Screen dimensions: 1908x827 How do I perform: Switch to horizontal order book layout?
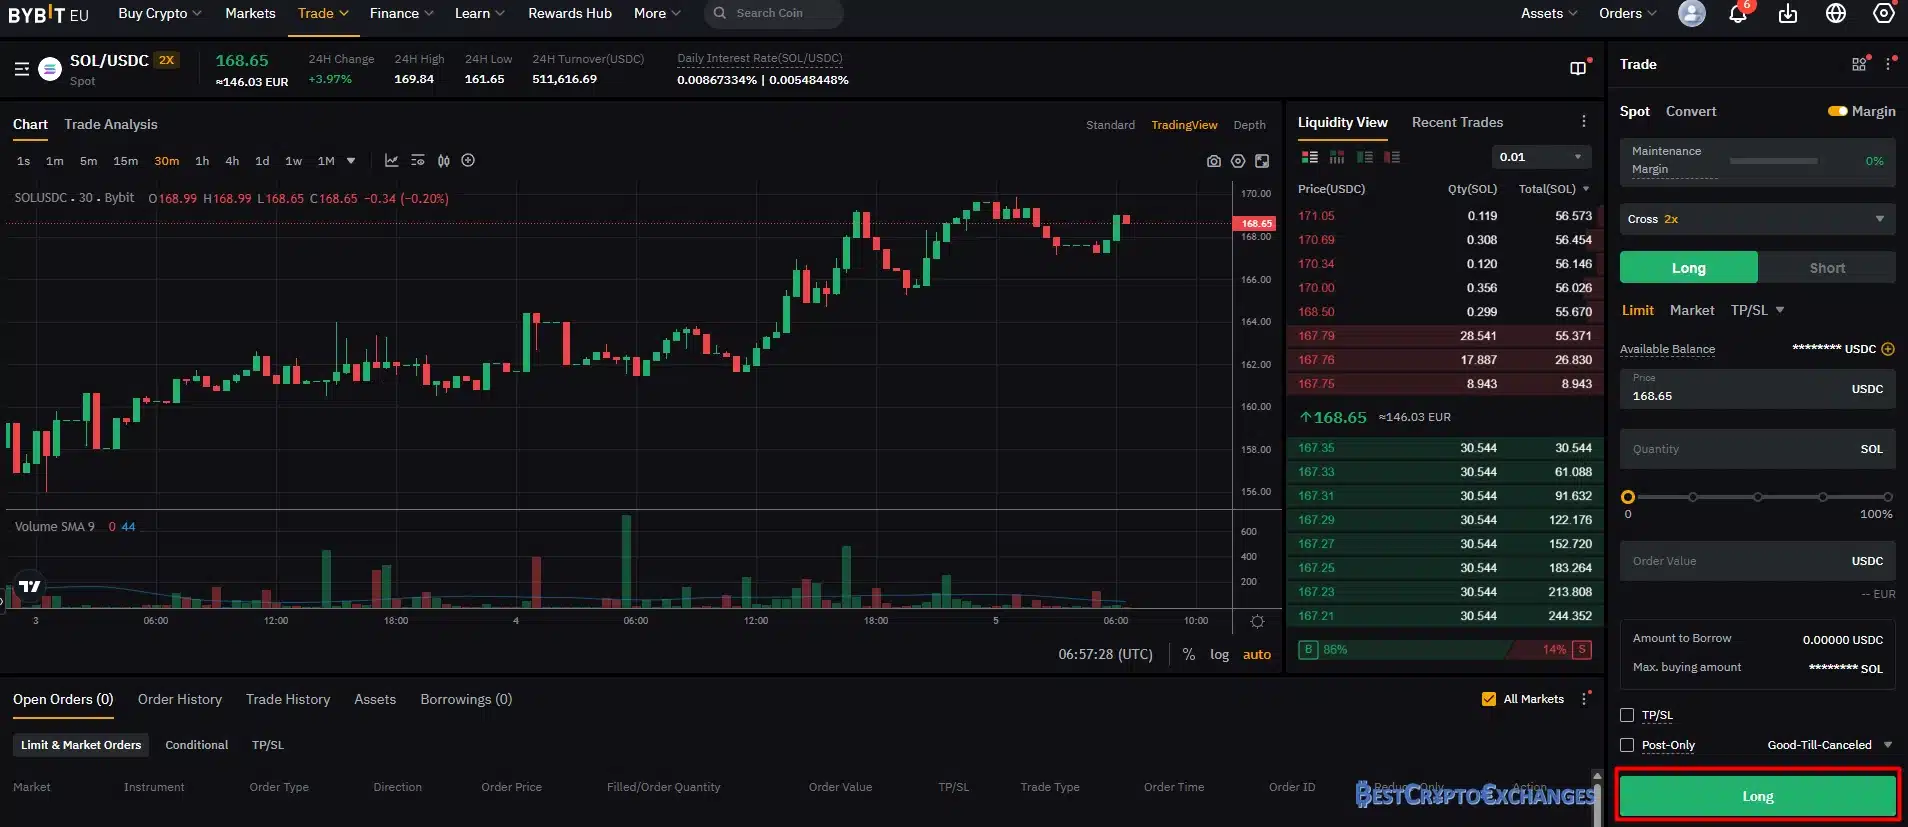click(x=1336, y=157)
